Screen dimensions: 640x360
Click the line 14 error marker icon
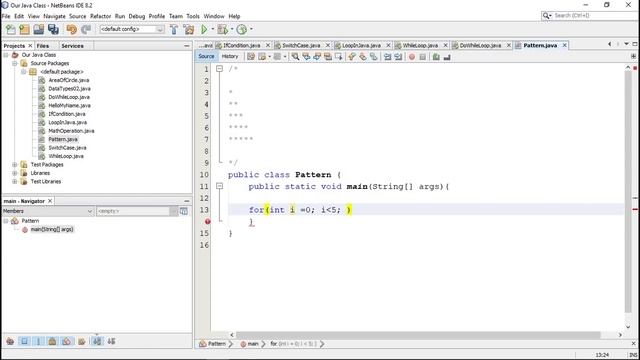pyautogui.click(x=207, y=221)
